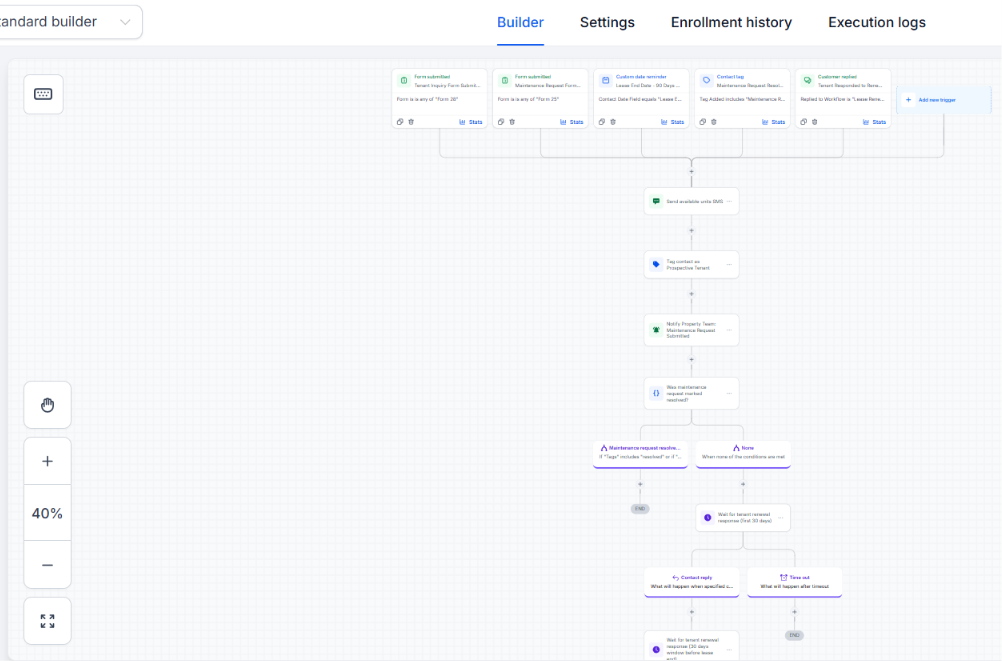Viewport: 1002px width, 661px height.
Task: Copy the Customer replied trigger
Action: point(804,121)
